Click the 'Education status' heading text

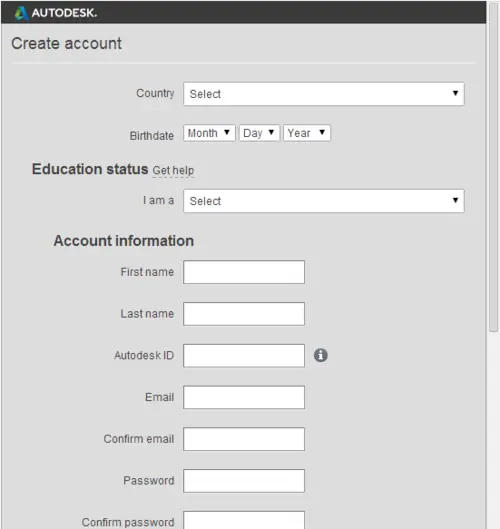pyautogui.click(x=90, y=169)
